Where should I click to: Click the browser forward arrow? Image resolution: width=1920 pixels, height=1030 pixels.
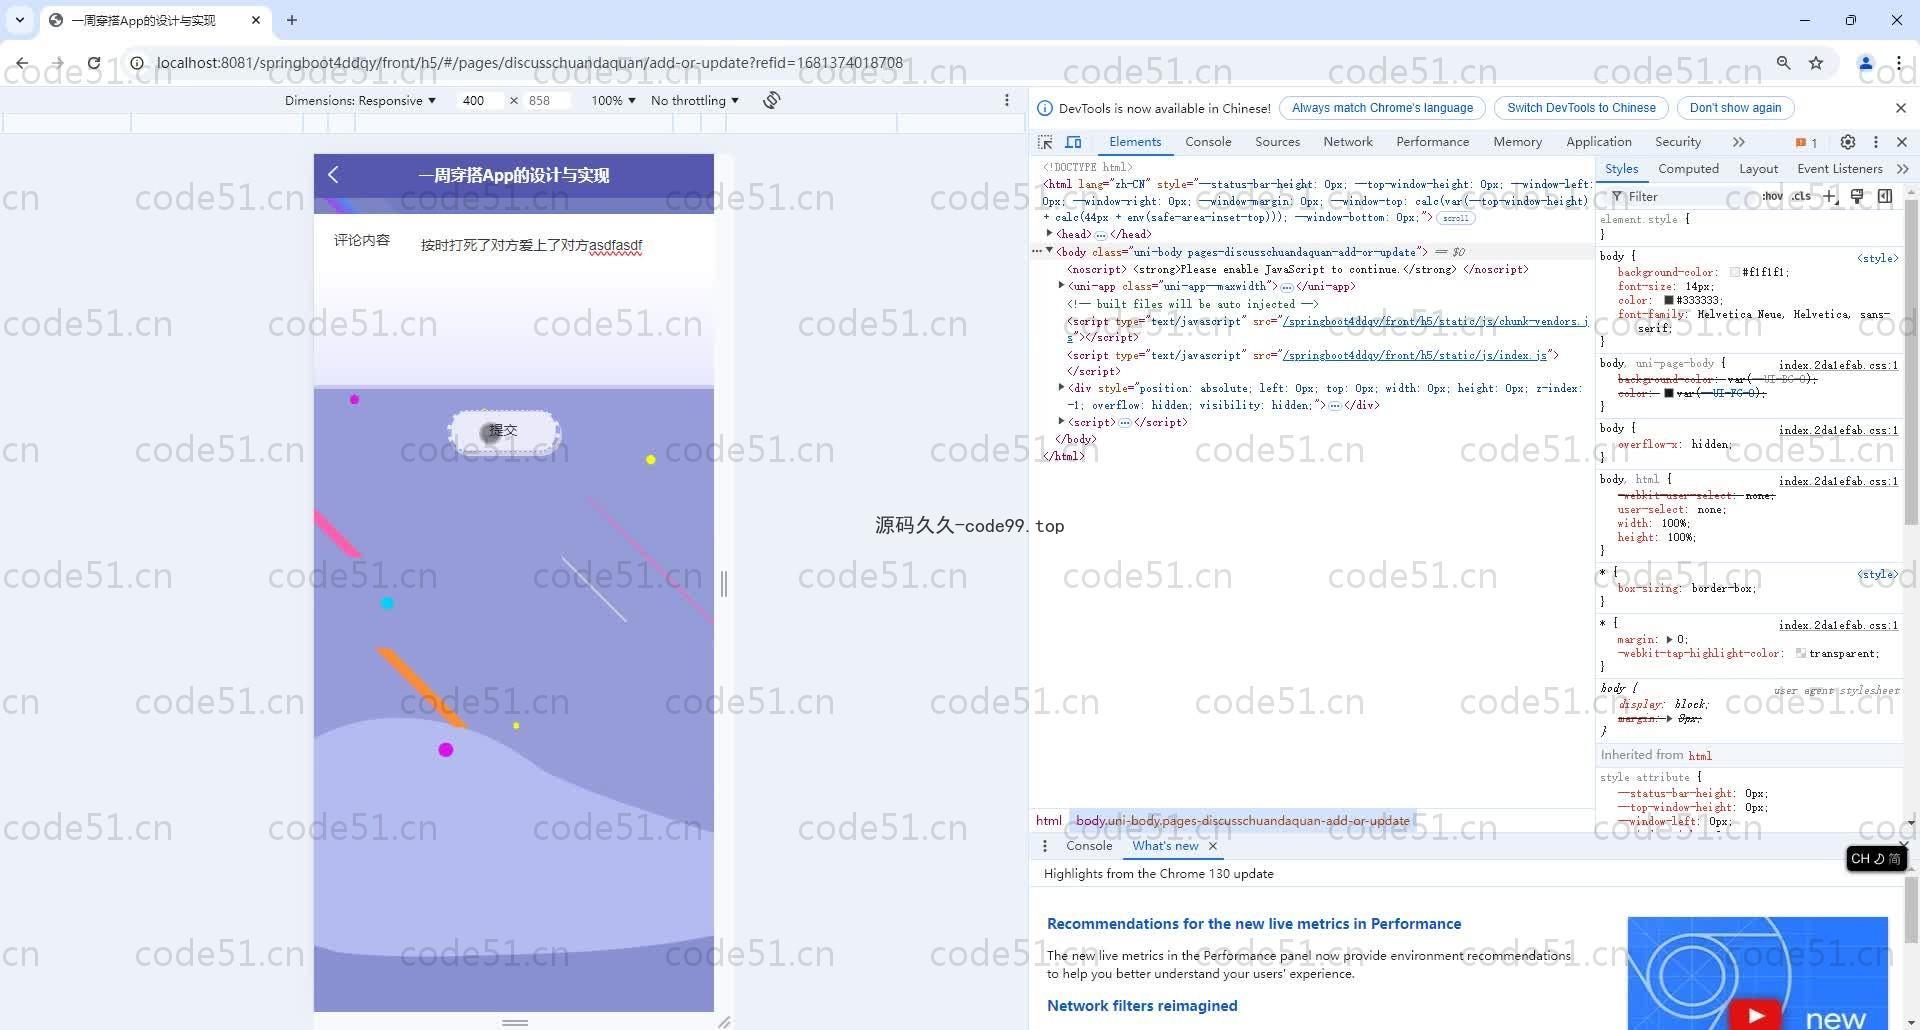(57, 63)
